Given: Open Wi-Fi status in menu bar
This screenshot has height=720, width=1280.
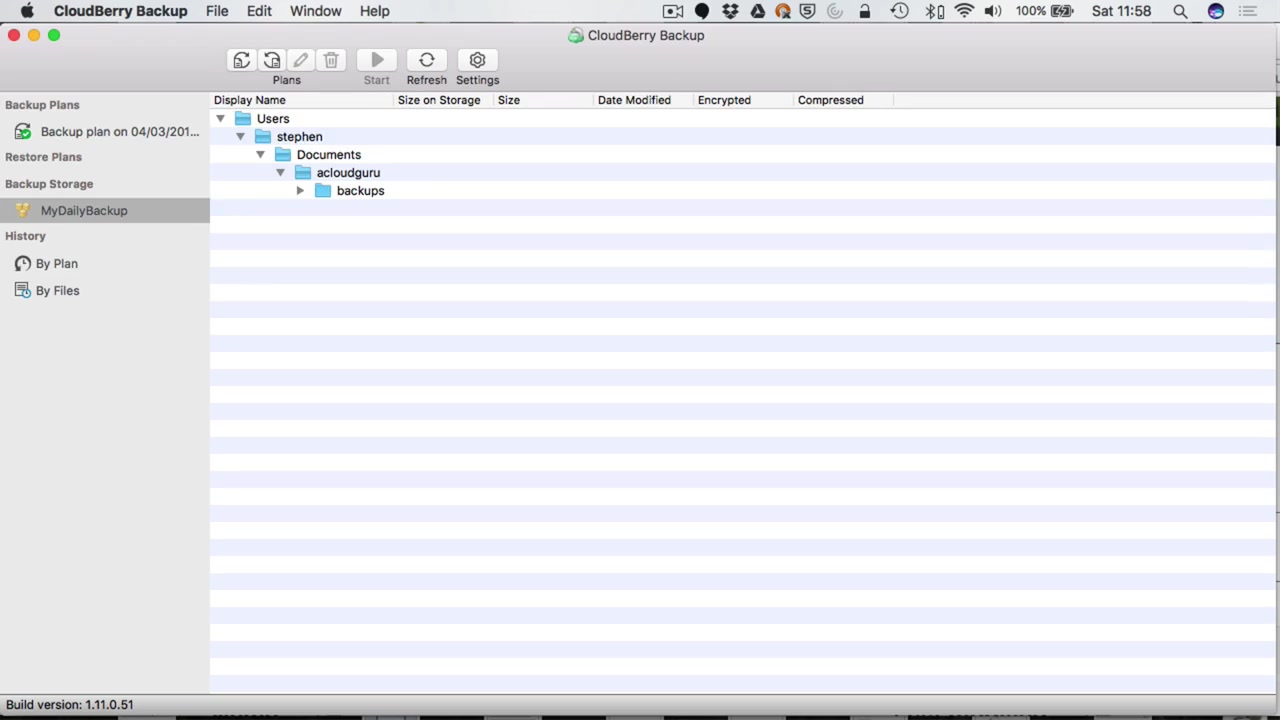Looking at the screenshot, I should point(964,11).
